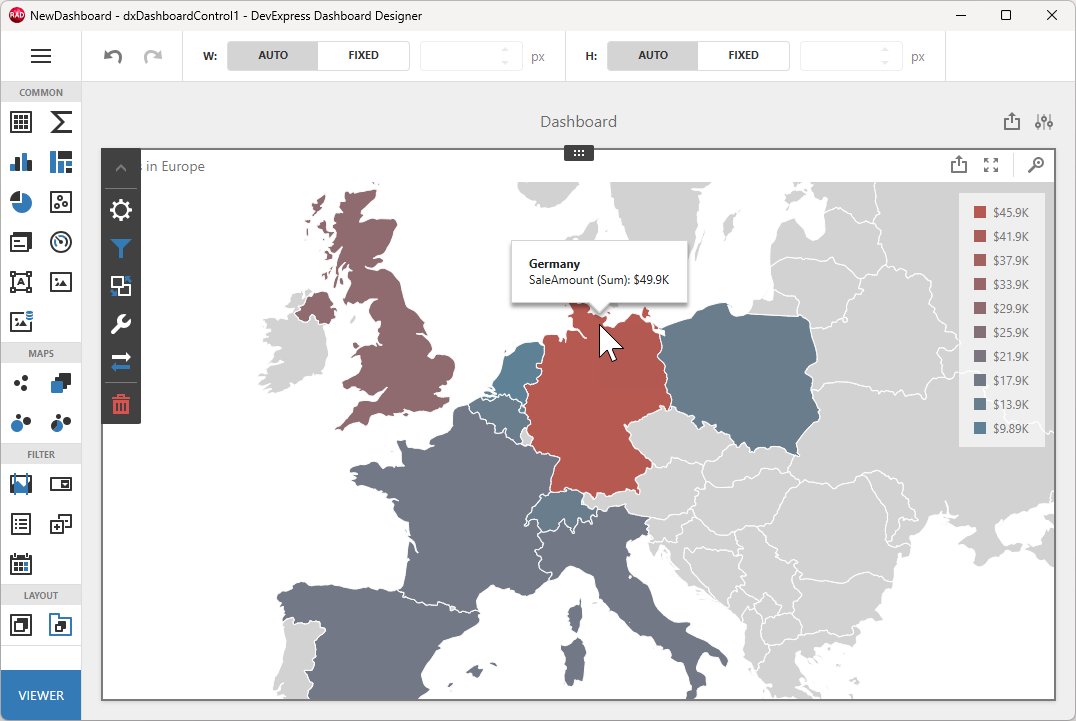Set width mode to AUTO

pyautogui.click(x=272, y=56)
